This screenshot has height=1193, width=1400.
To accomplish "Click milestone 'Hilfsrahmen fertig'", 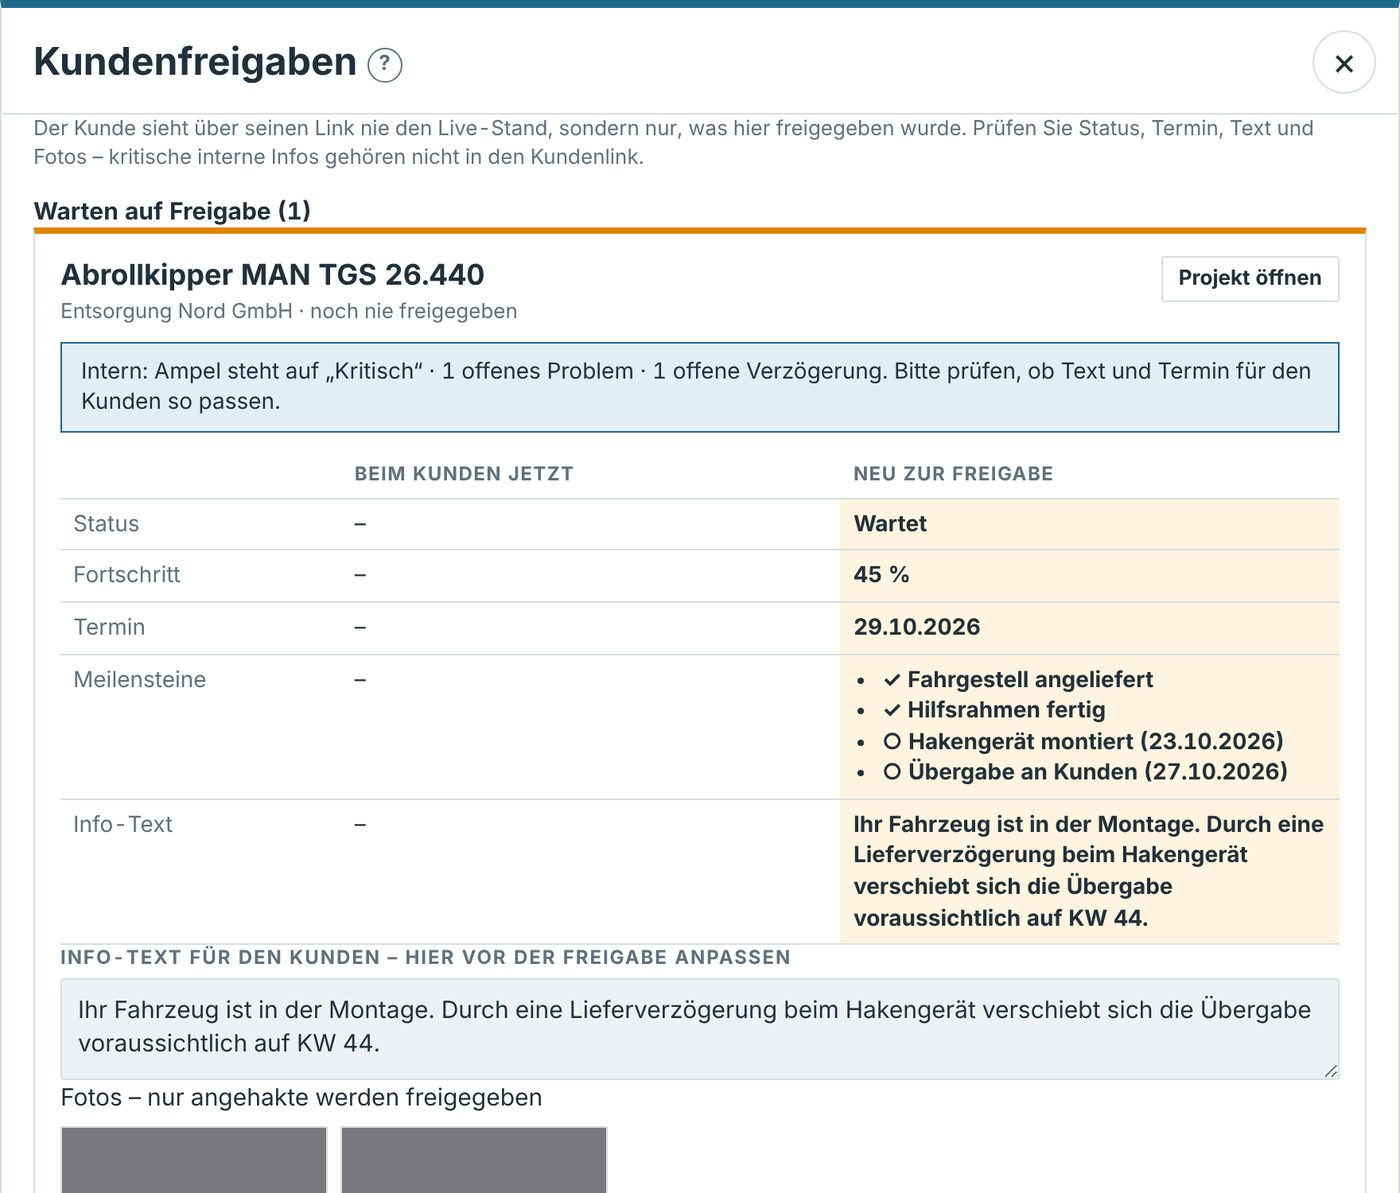I will [x=1006, y=710].
